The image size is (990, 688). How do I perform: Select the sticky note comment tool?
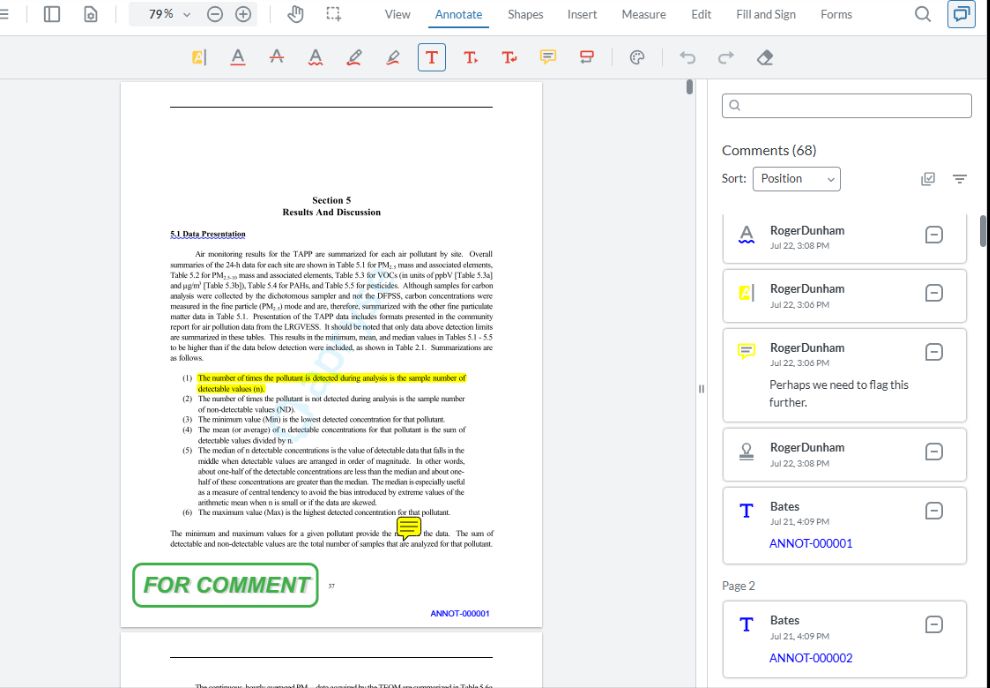(x=548, y=57)
